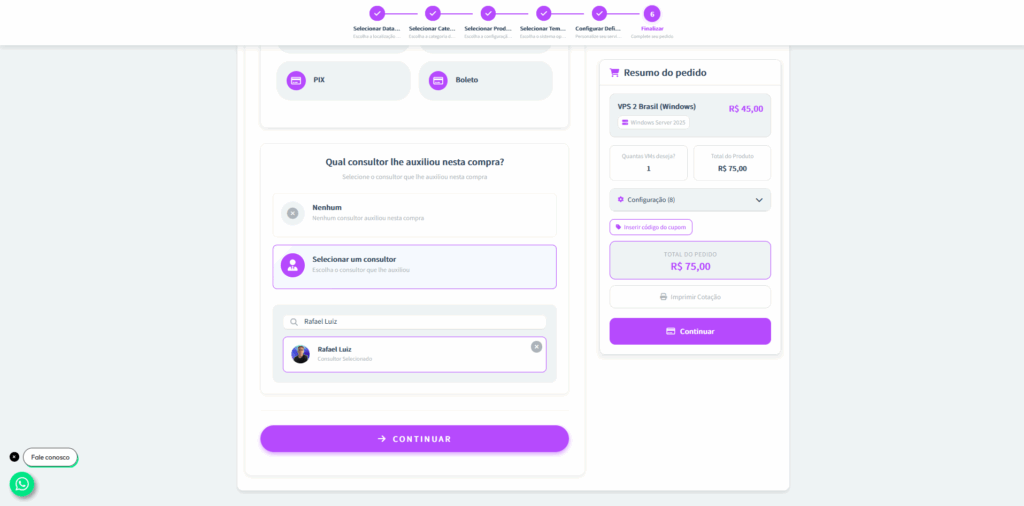Viewport: 1024px width, 506px height.
Task: Expand the Configuração (8) section
Action: pos(689,200)
